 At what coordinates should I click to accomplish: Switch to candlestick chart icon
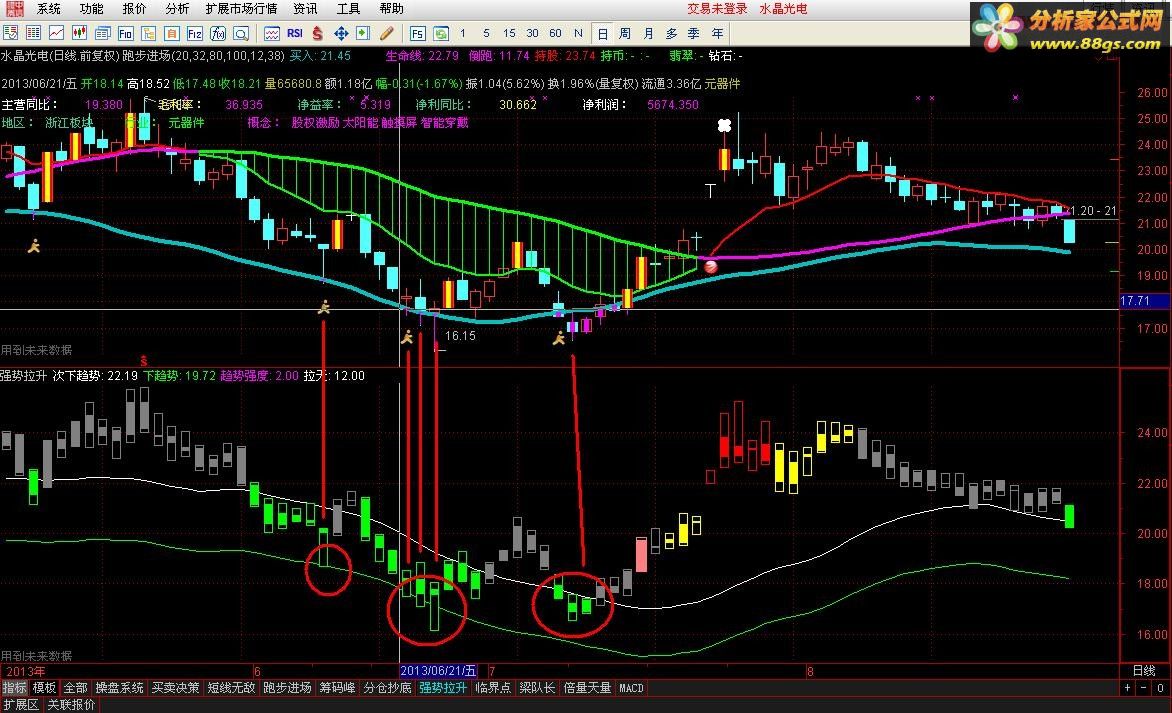(79, 33)
